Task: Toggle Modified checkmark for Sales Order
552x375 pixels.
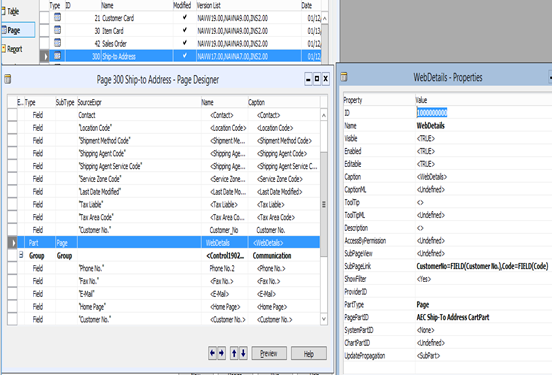Action: pos(184,43)
